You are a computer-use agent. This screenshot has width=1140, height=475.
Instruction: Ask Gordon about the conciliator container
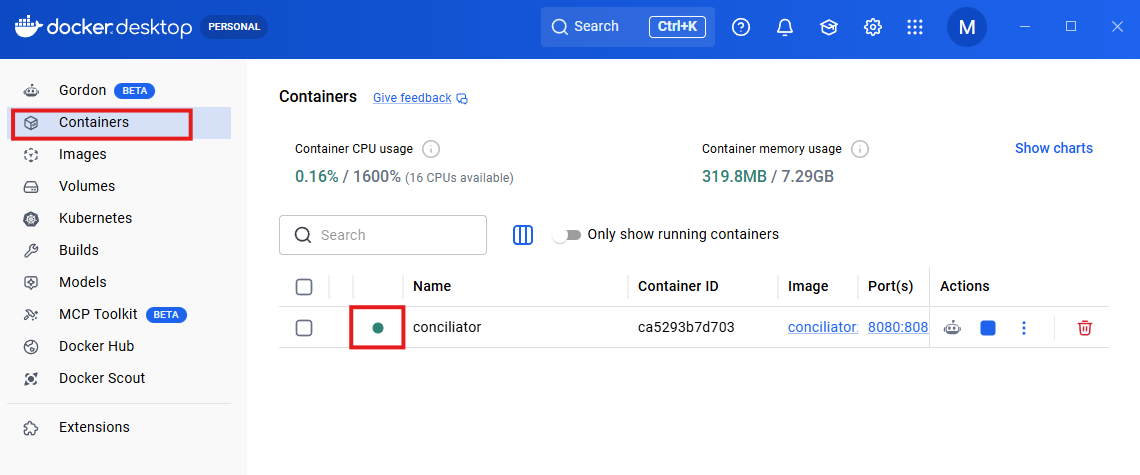(952, 327)
